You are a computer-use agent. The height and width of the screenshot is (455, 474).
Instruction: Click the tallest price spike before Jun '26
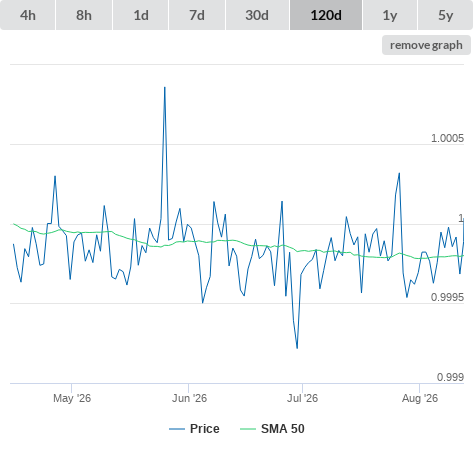pyautogui.click(x=165, y=88)
